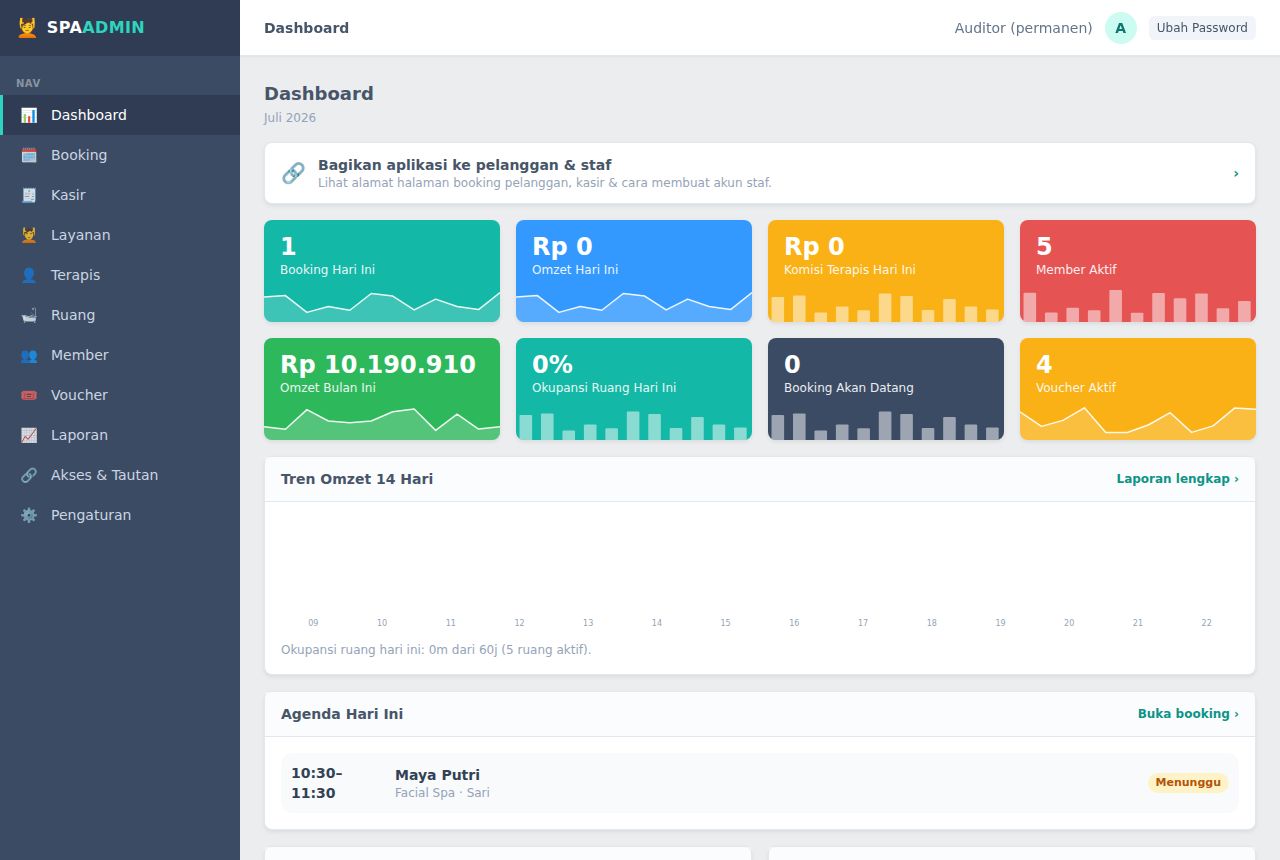Click the Member people icon

click(x=29, y=355)
